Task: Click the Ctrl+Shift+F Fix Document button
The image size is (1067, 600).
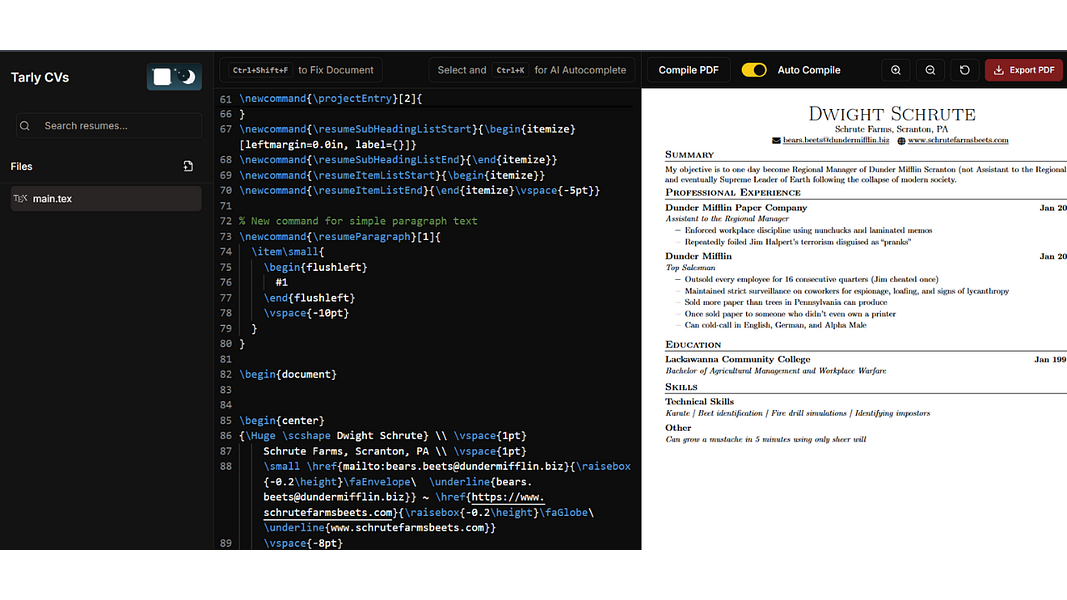Action: (x=301, y=70)
